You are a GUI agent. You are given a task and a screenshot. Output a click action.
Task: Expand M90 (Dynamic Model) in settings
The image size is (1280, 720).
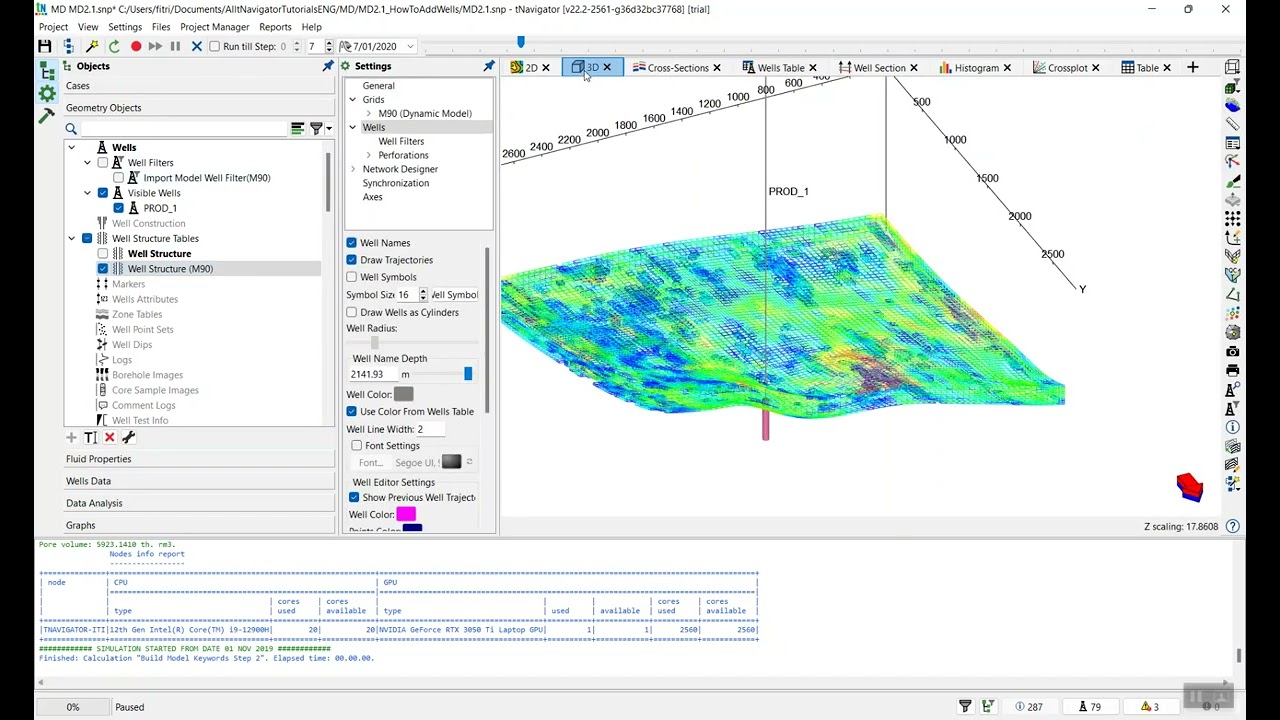[x=368, y=113]
